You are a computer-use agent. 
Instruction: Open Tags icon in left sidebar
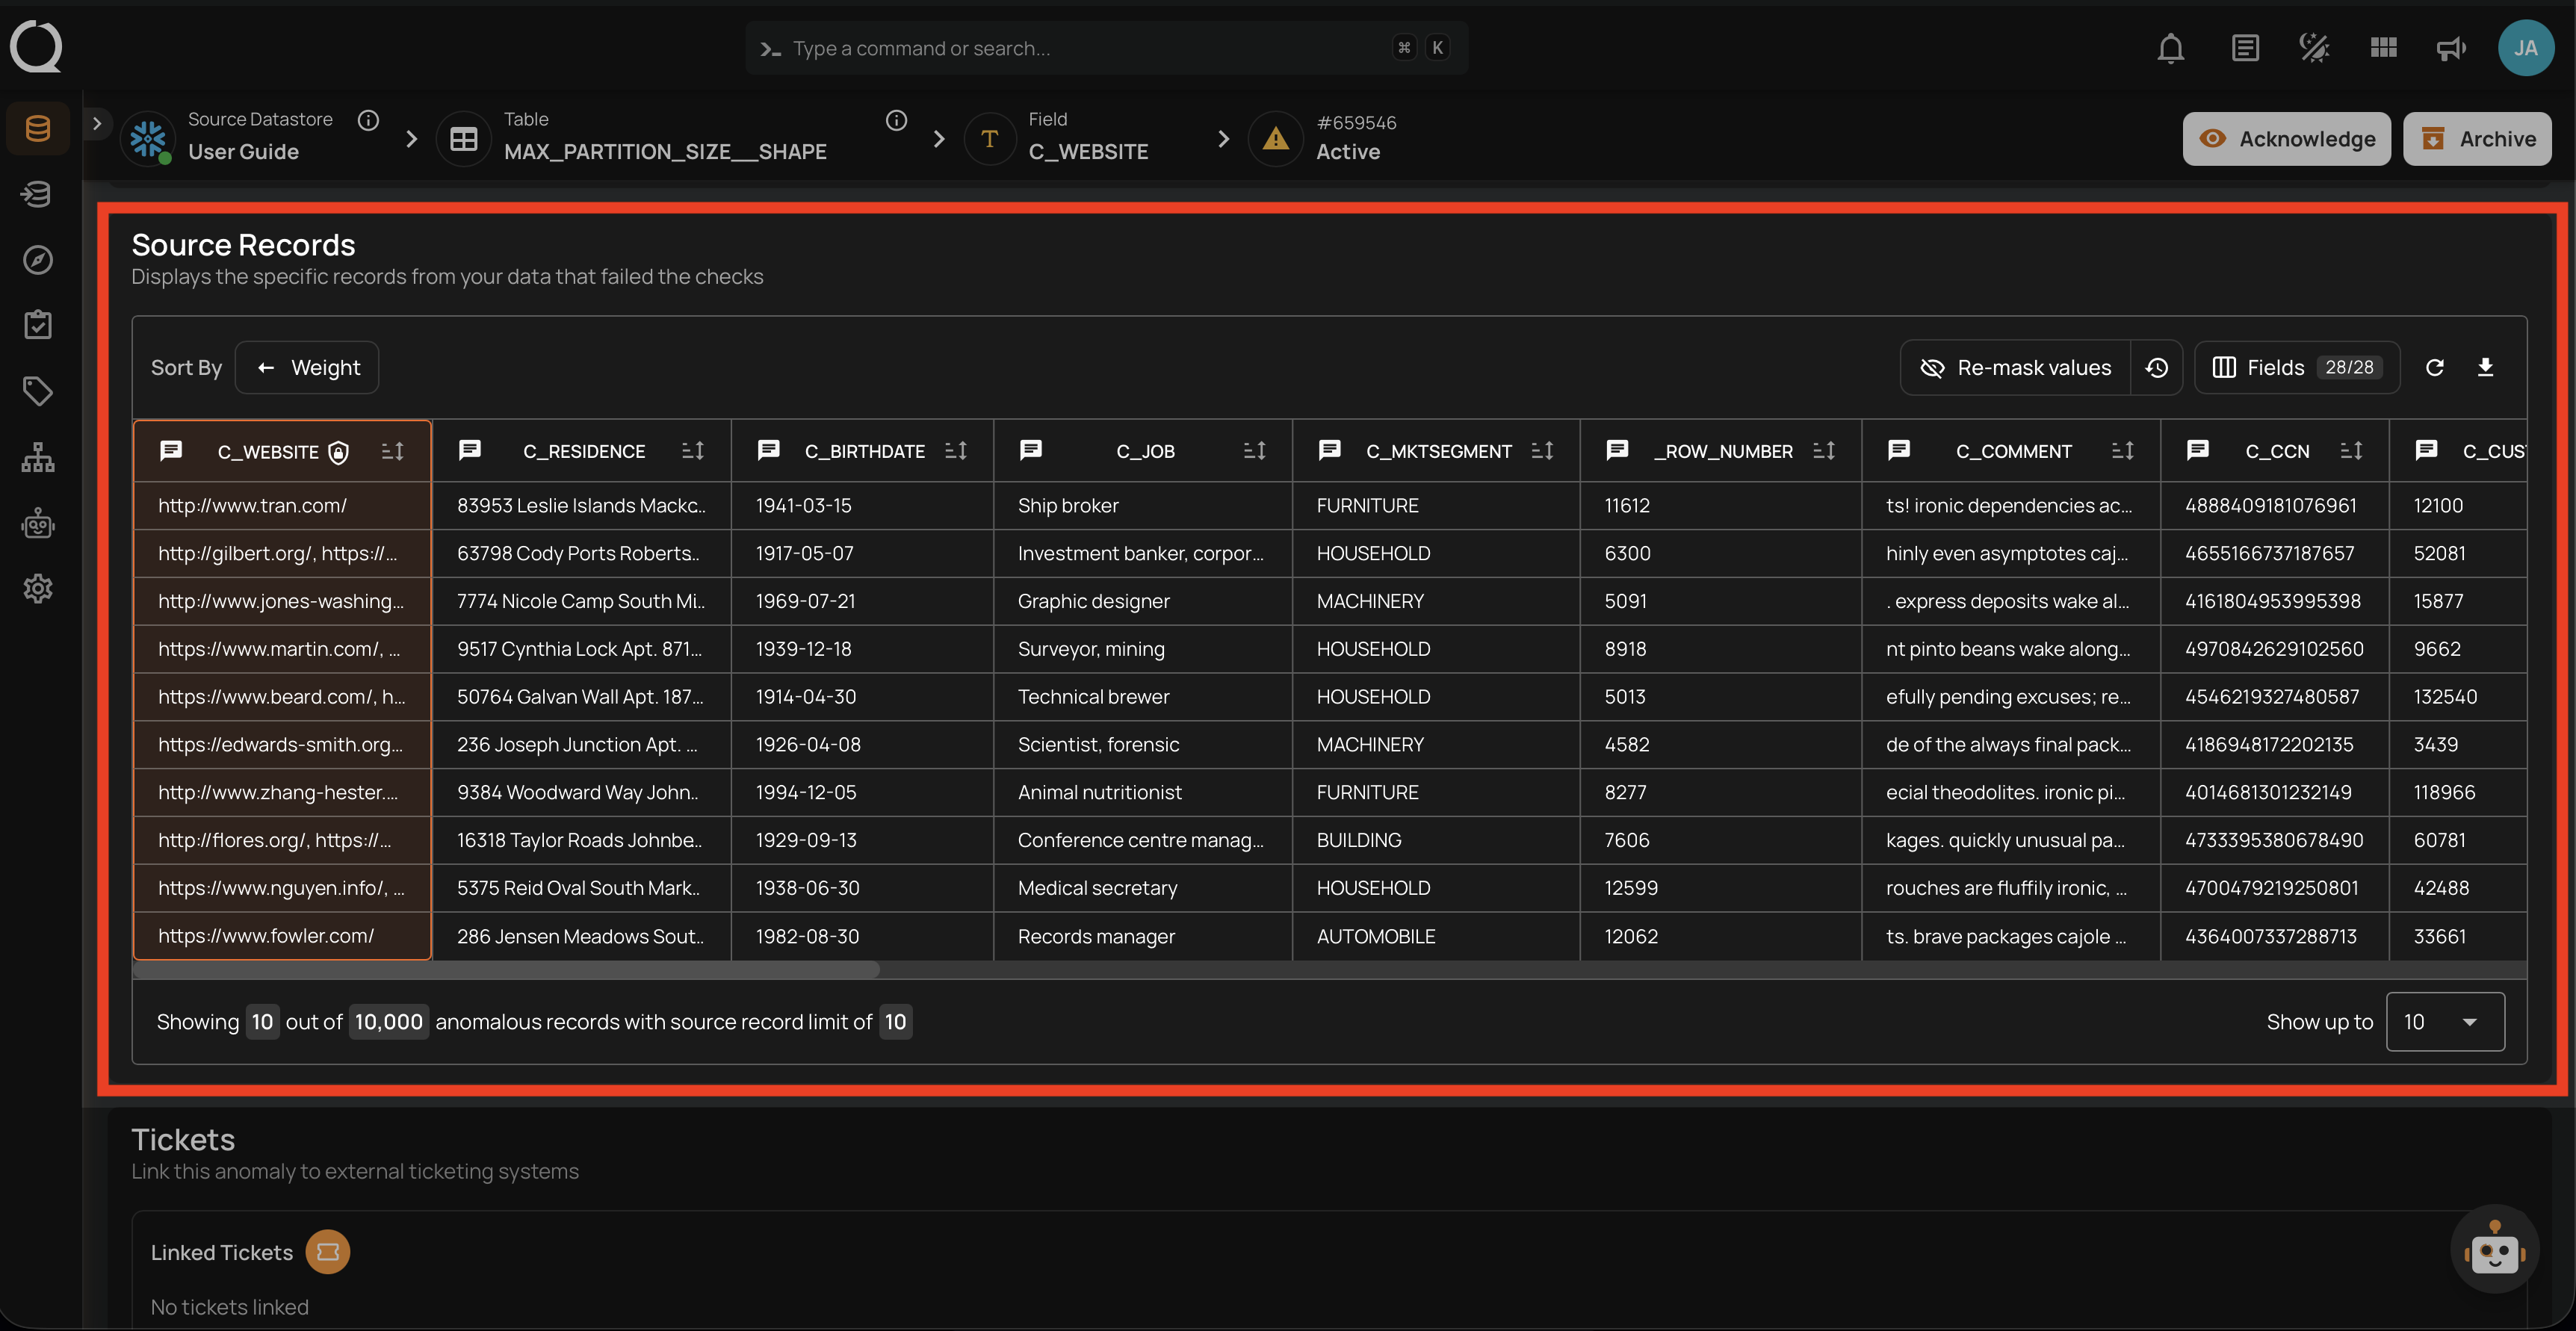37,391
